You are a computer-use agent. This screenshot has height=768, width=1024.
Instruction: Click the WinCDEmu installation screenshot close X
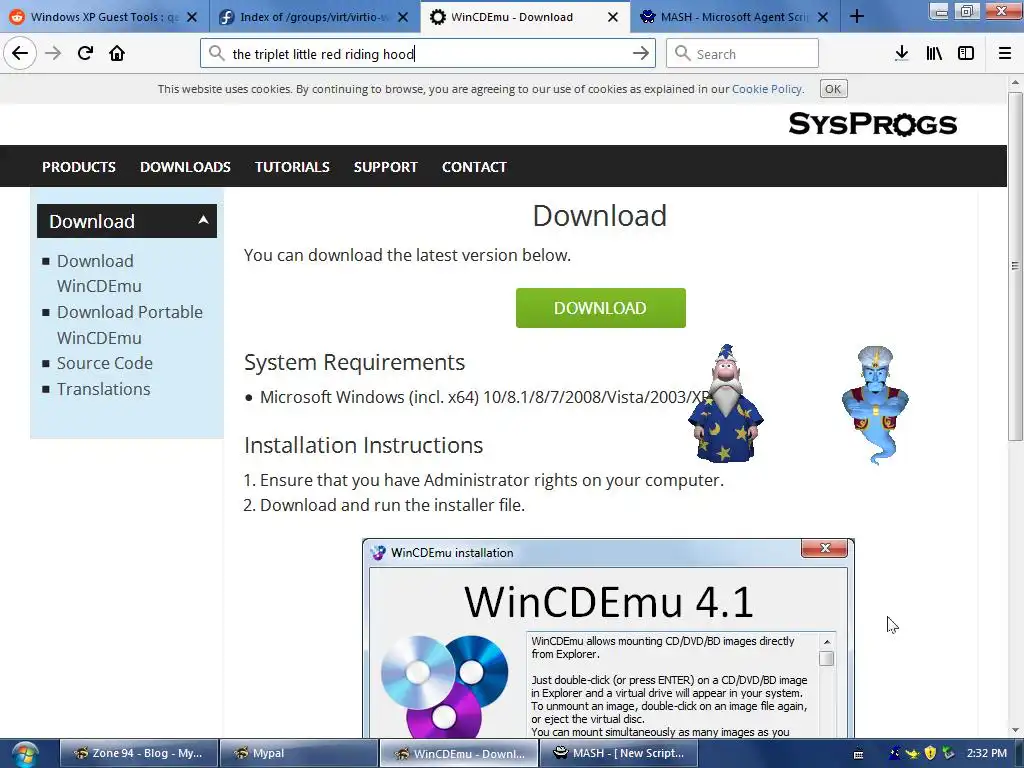[x=825, y=549]
